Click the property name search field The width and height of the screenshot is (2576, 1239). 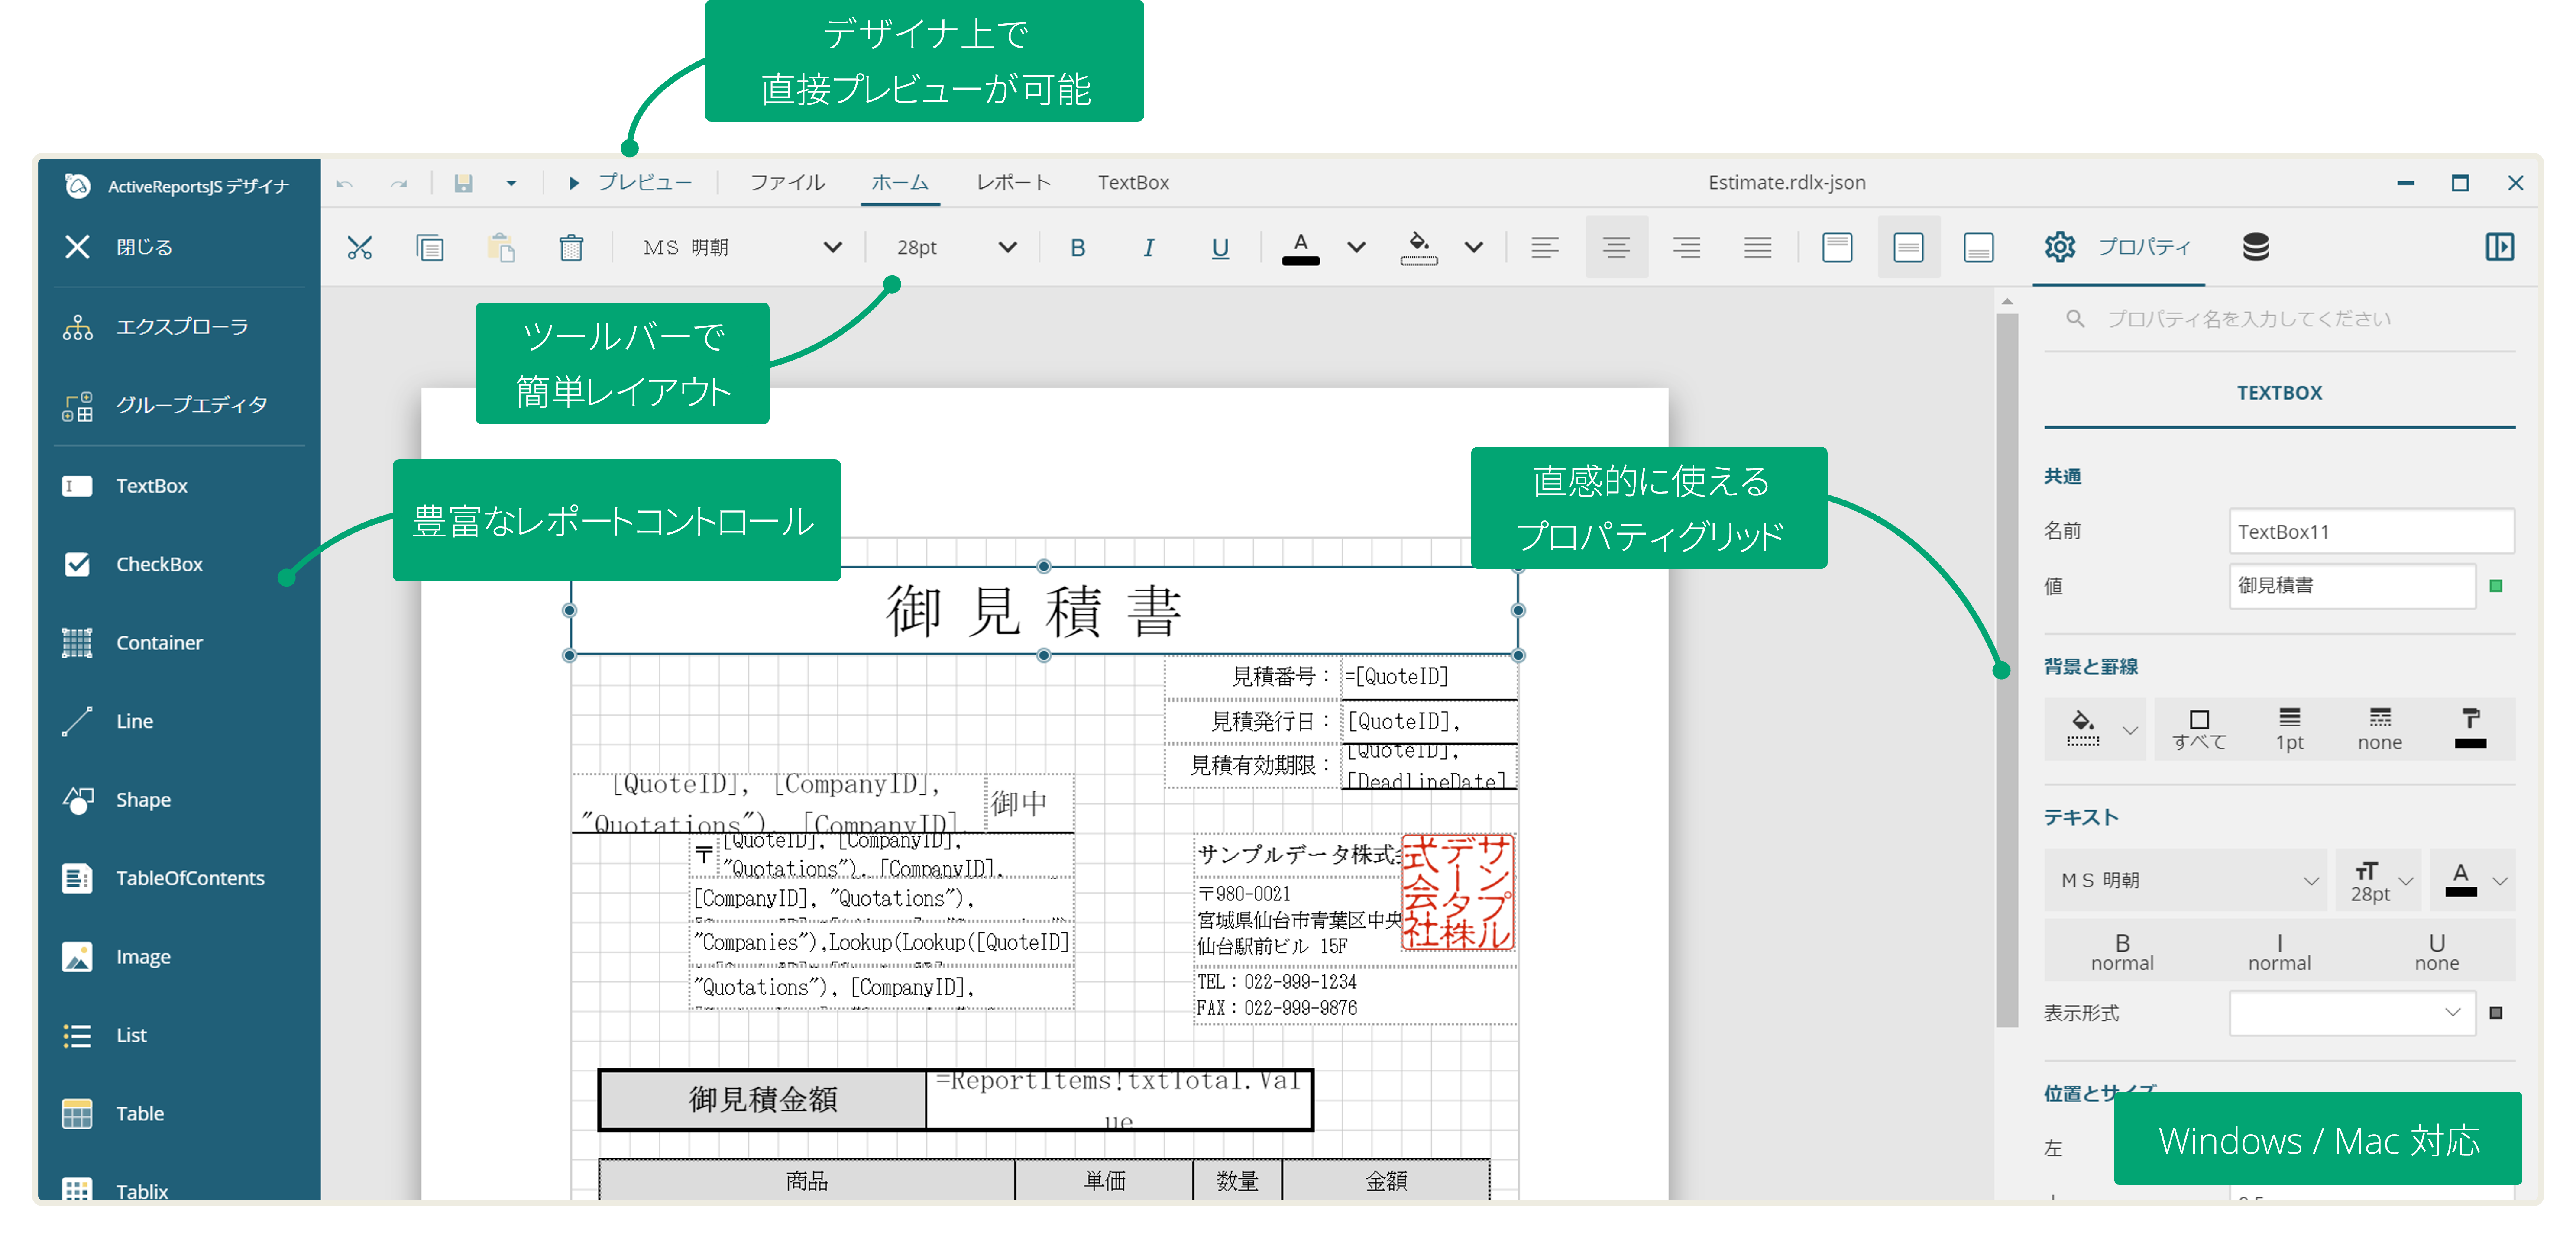coord(2280,319)
